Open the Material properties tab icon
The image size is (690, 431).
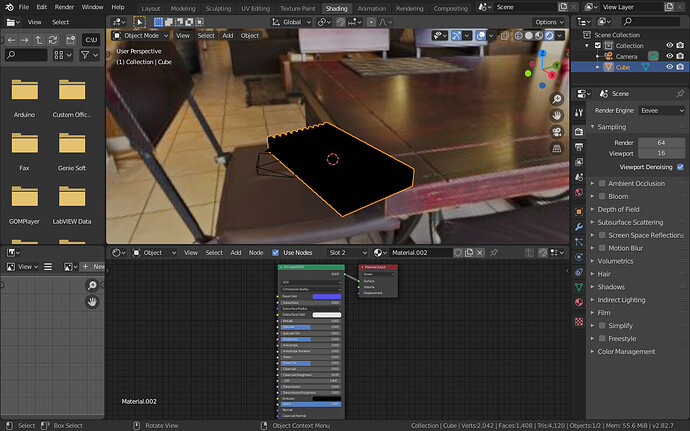579,302
